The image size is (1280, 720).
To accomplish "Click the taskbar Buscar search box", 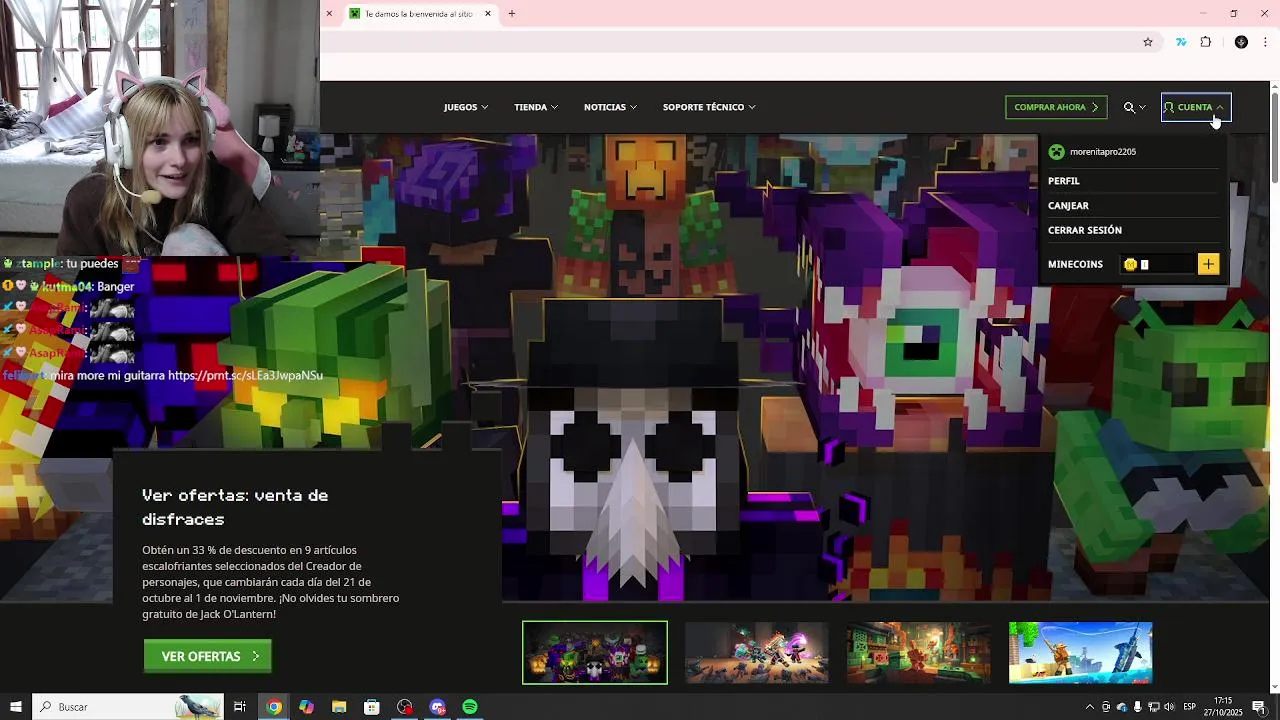I will 128,707.
